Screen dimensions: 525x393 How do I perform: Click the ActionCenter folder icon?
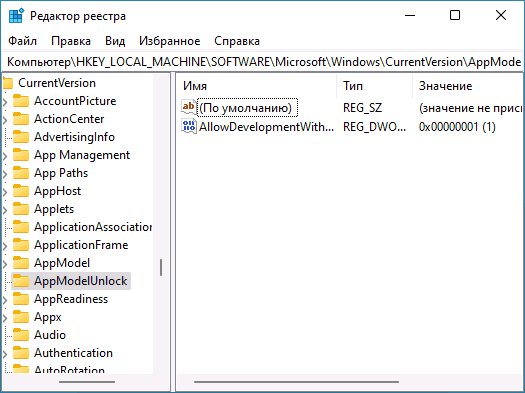21,119
